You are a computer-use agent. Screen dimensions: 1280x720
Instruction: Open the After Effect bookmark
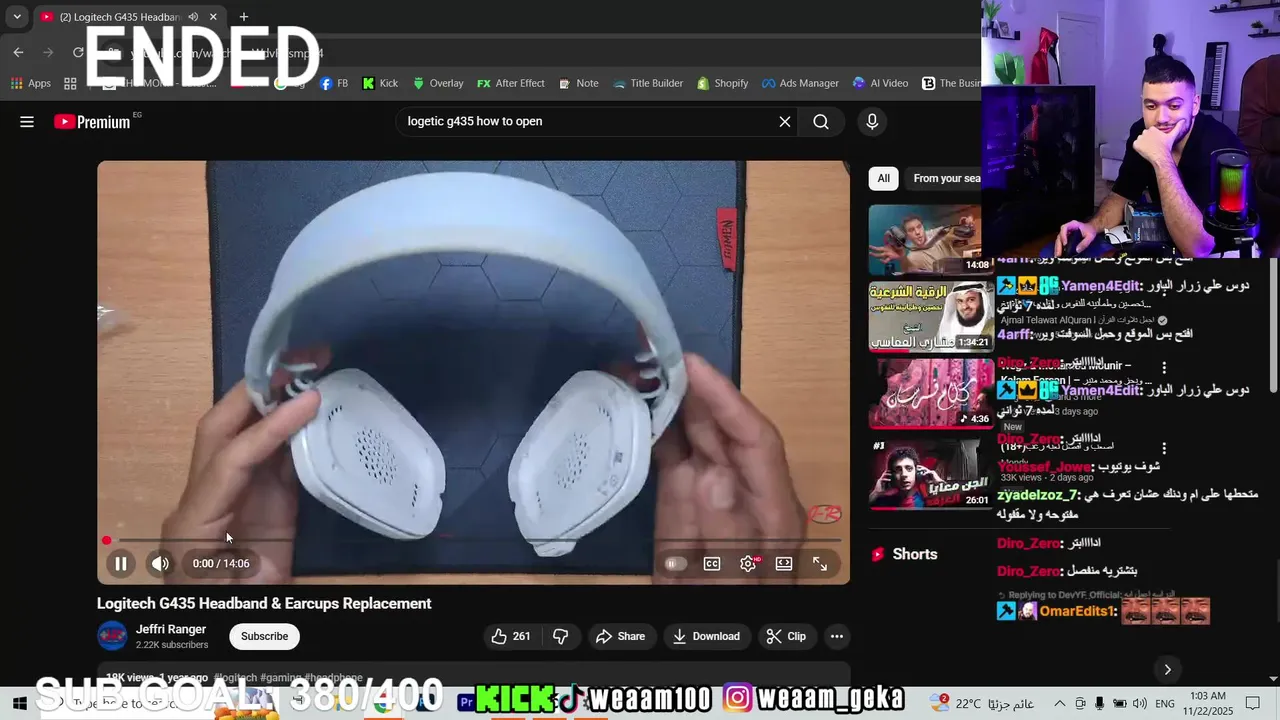[x=511, y=84]
